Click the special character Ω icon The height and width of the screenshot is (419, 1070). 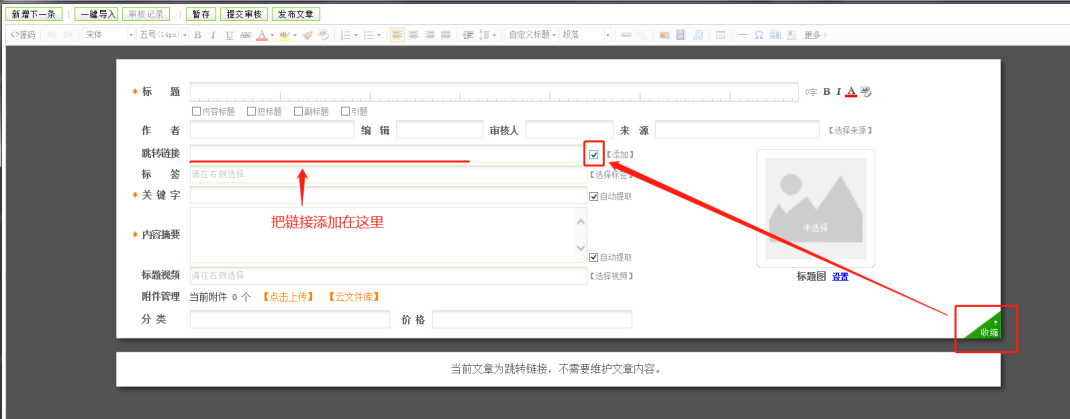[759, 35]
